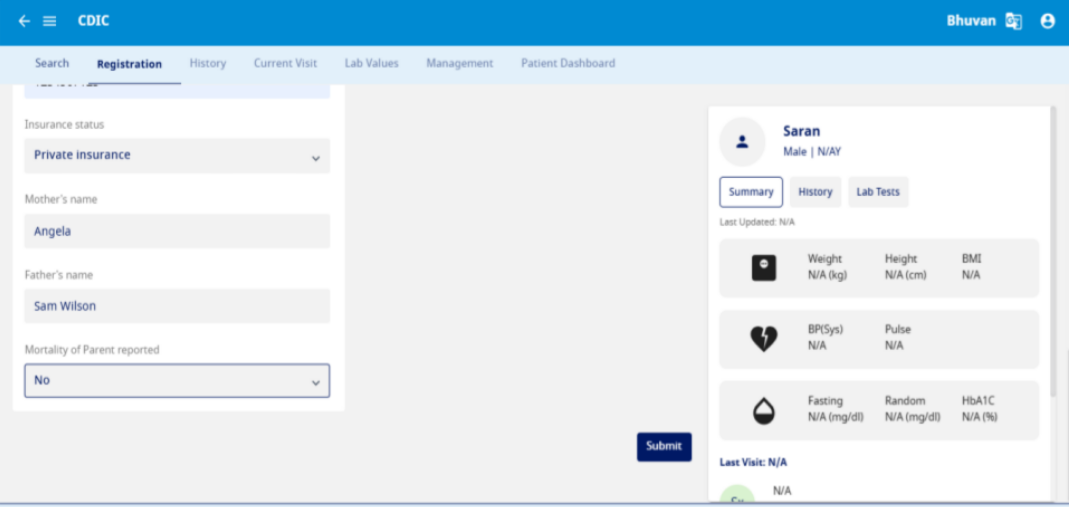The width and height of the screenshot is (1069, 507).
Task: Click Saran's patient avatar icon
Action: click(x=742, y=142)
